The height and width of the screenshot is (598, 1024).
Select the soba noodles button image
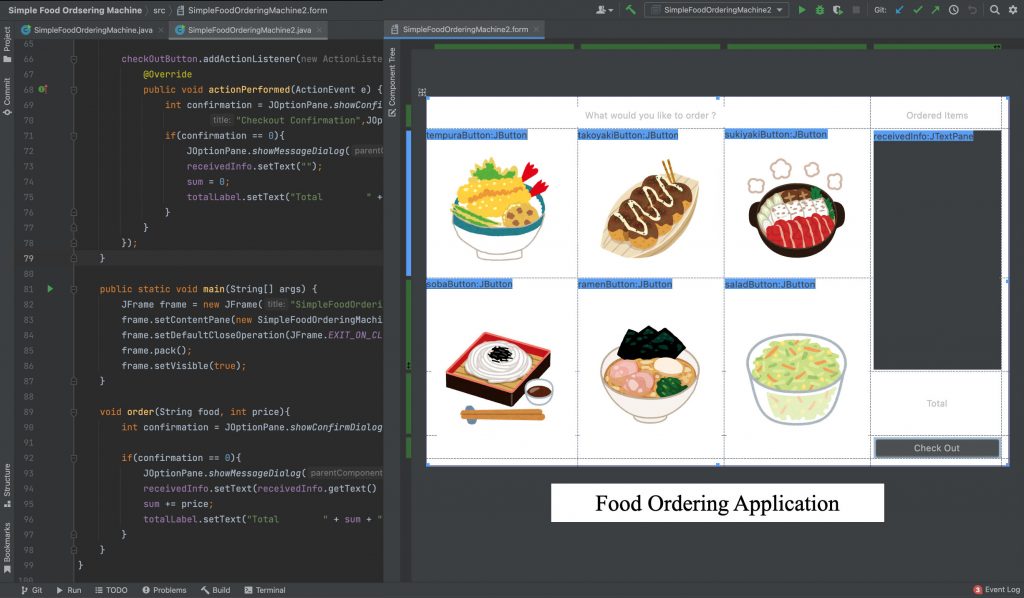coord(500,377)
